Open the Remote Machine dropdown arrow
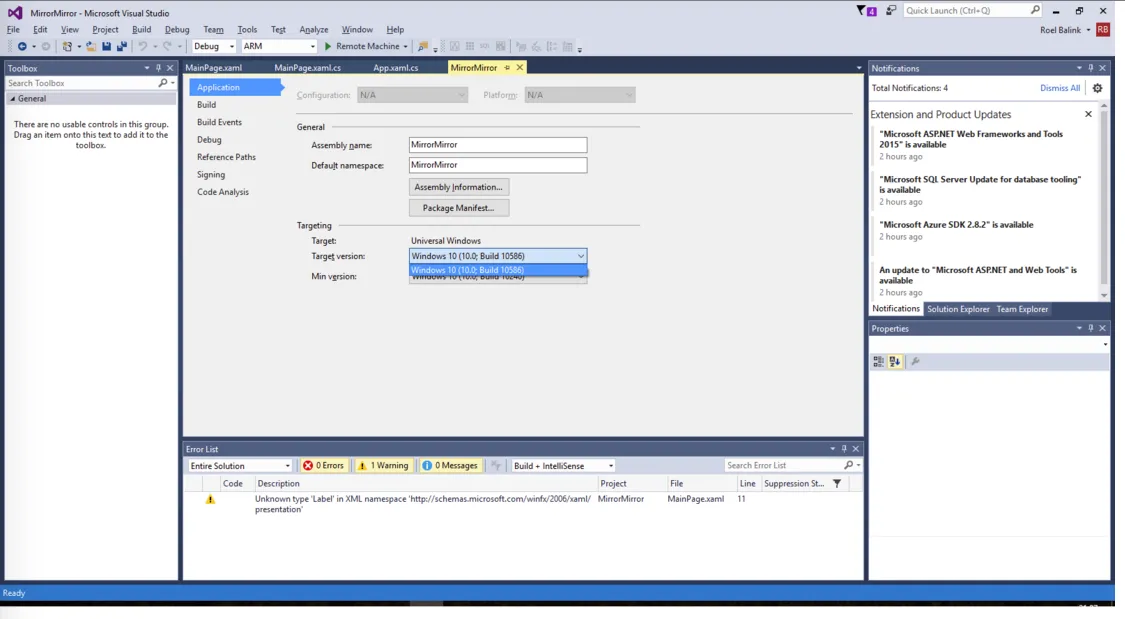The height and width of the screenshot is (619, 1125). 405,47
